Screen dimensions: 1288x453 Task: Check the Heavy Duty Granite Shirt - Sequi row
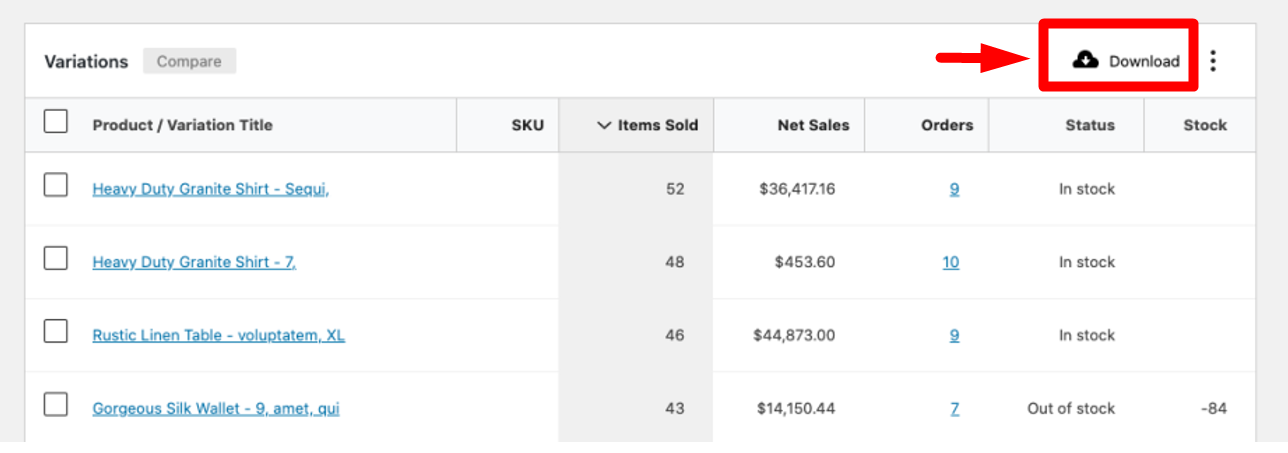(x=56, y=185)
